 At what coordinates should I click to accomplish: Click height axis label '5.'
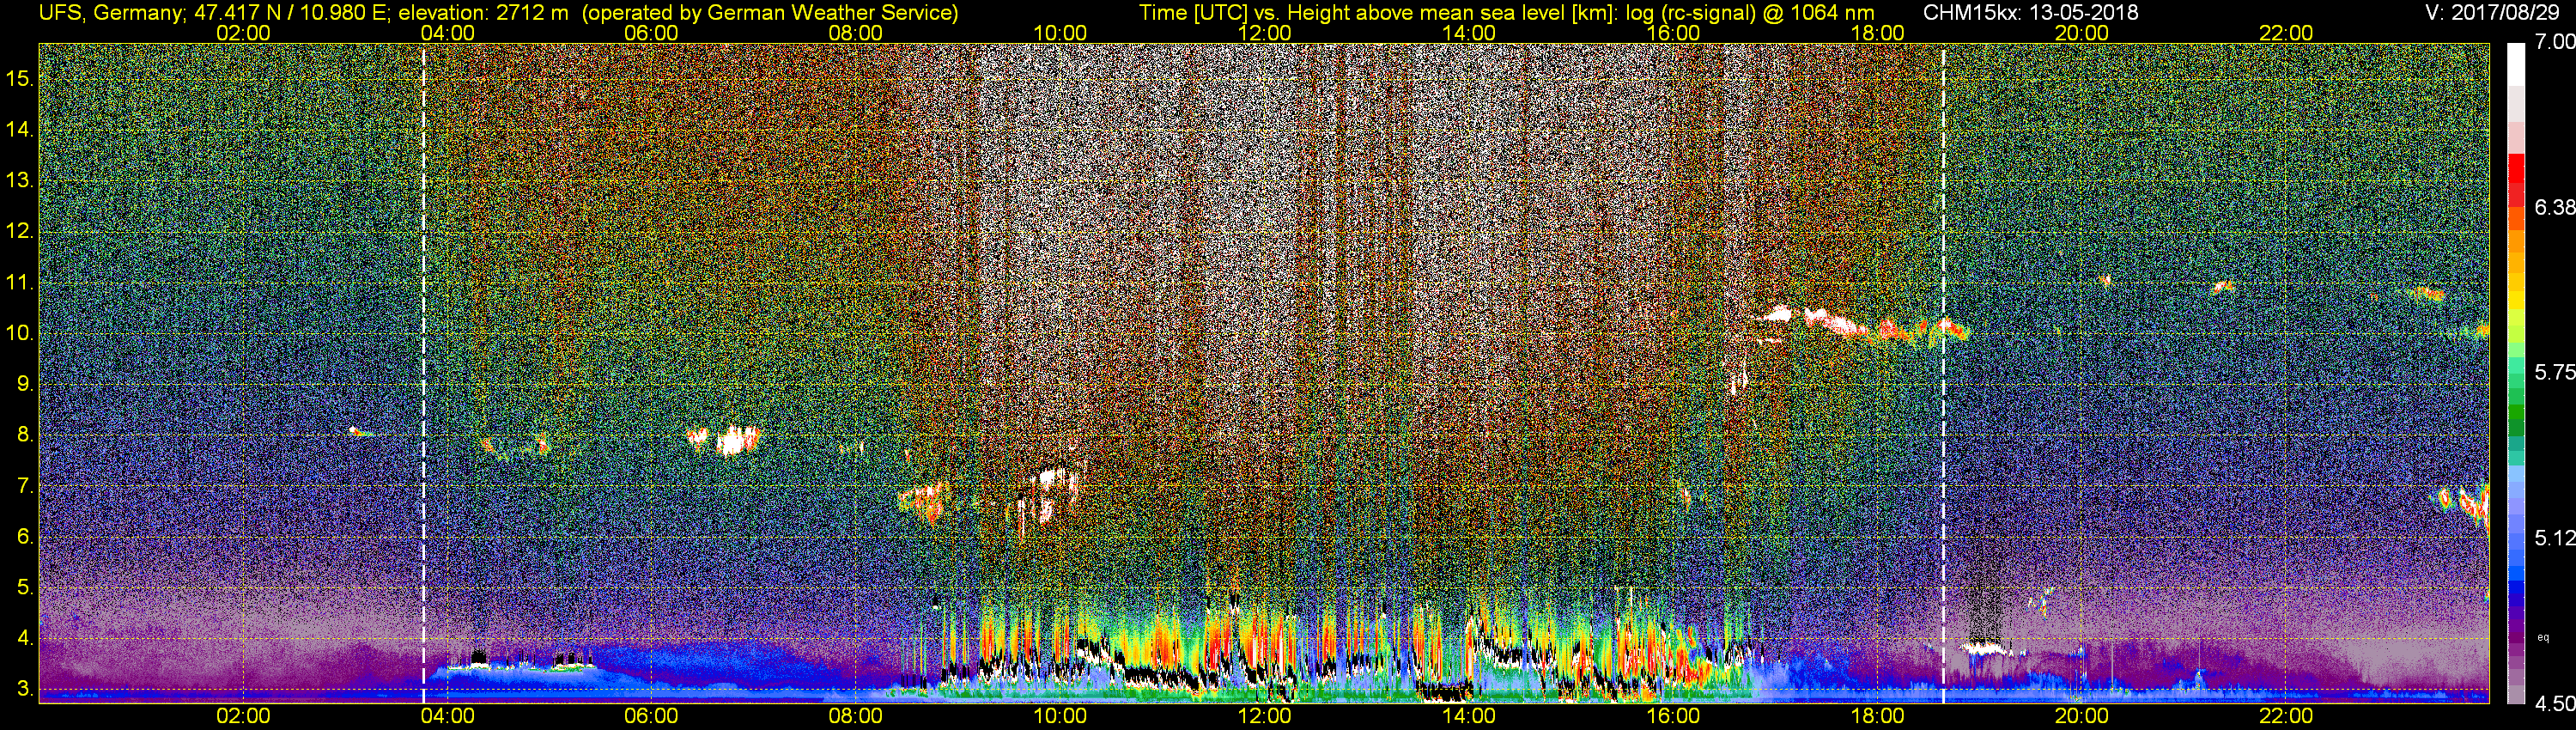pos(25,587)
